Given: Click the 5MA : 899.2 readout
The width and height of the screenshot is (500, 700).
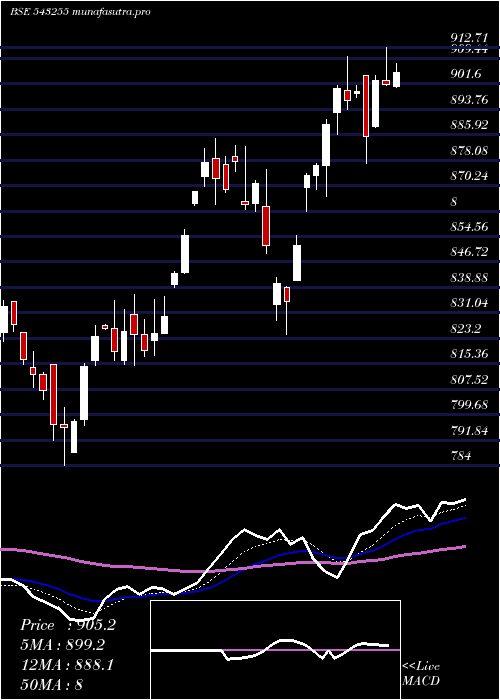Looking at the screenshot, I should pyautogui.click(x=62, y=645).
